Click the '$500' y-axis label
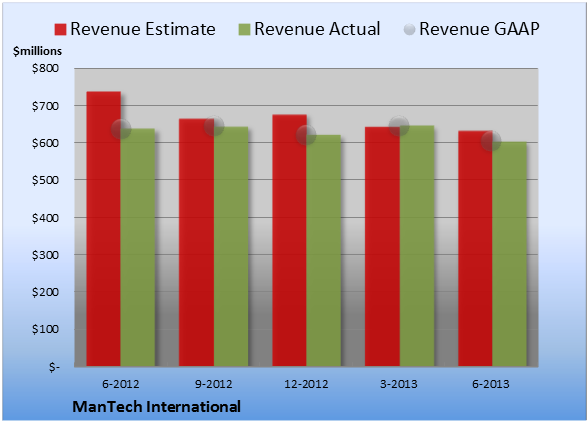 [45, 180]
